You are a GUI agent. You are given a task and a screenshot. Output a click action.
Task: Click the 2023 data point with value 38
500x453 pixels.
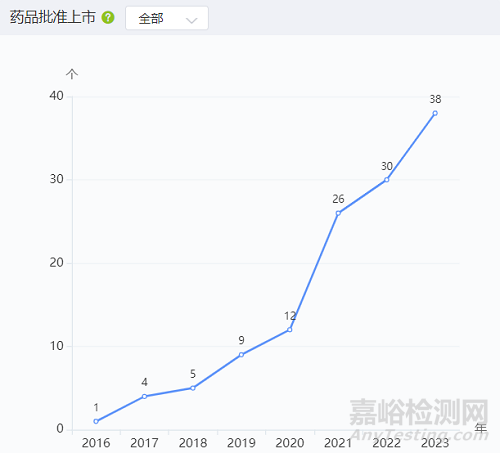coord(435,113)
